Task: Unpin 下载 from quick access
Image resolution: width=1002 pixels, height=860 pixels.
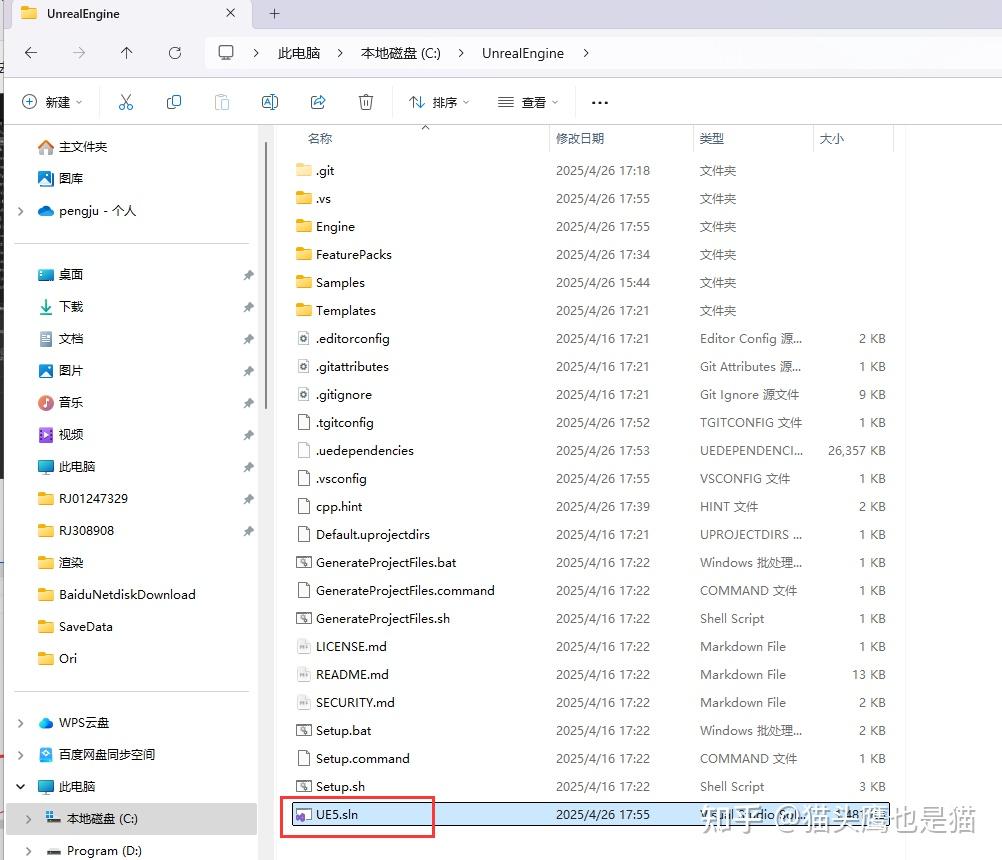Action: click(x=248, y=306)
